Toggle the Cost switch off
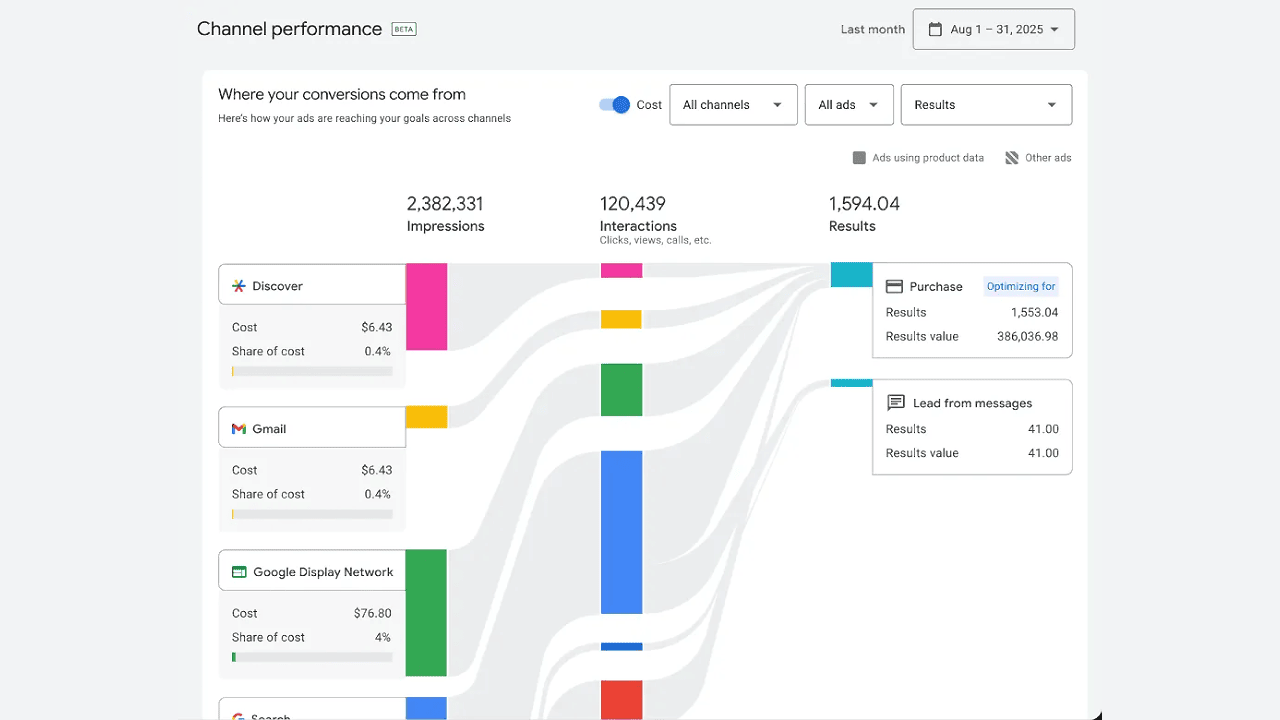The width and height of the screenshot is (1280, 720). pos(614,105)
